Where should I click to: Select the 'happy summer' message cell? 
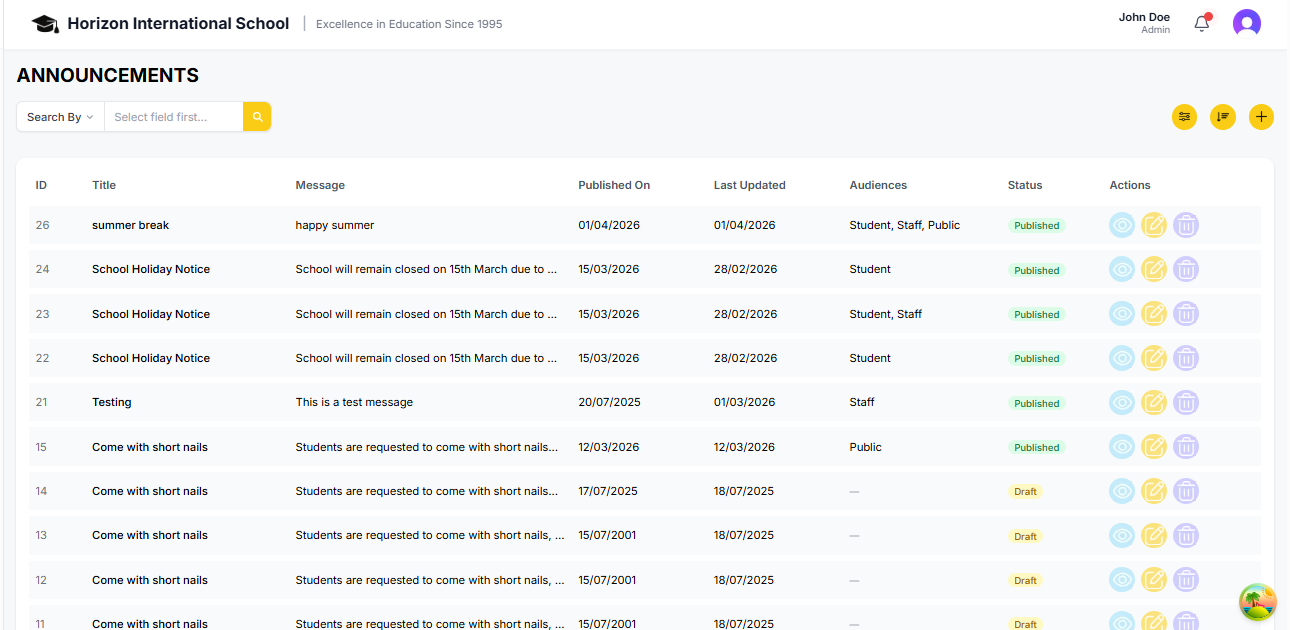335,225
